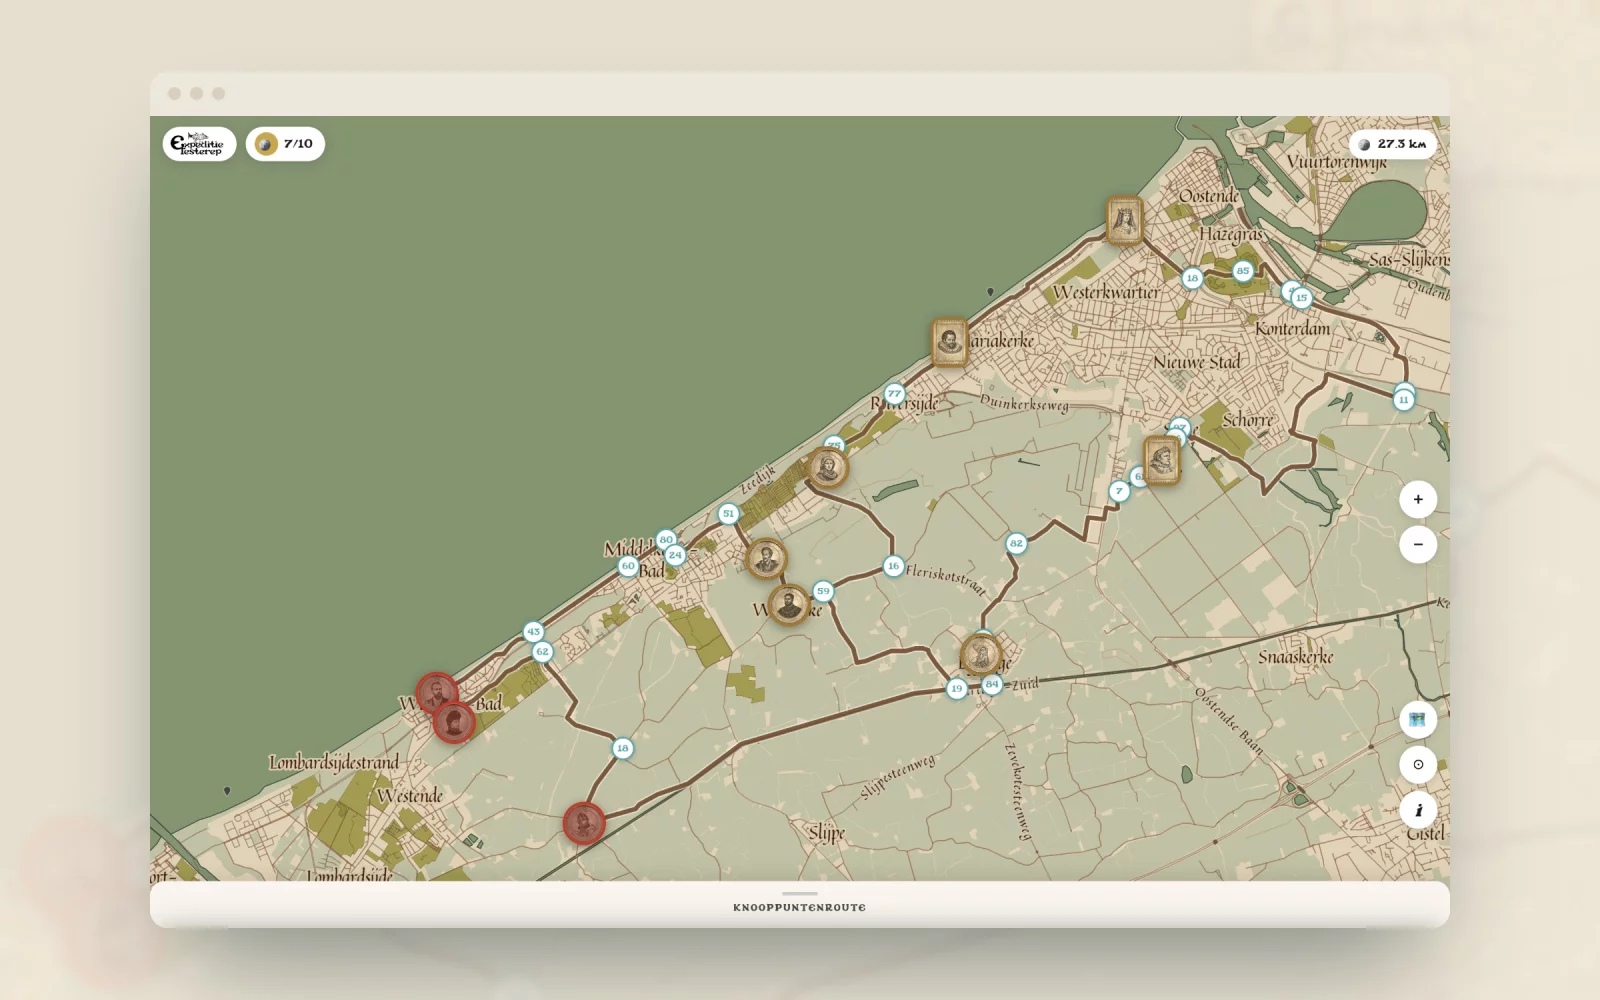Screen dimensions: 1600x1000
Task: Zoom in with the plus button
Action: click(1418, 499)
